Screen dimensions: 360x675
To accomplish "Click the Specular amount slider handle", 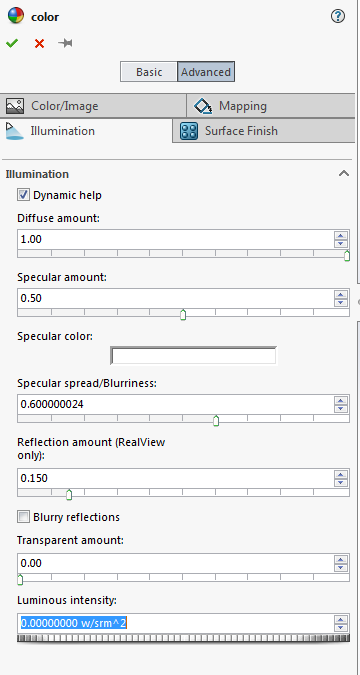I will (x=183, y=315).
